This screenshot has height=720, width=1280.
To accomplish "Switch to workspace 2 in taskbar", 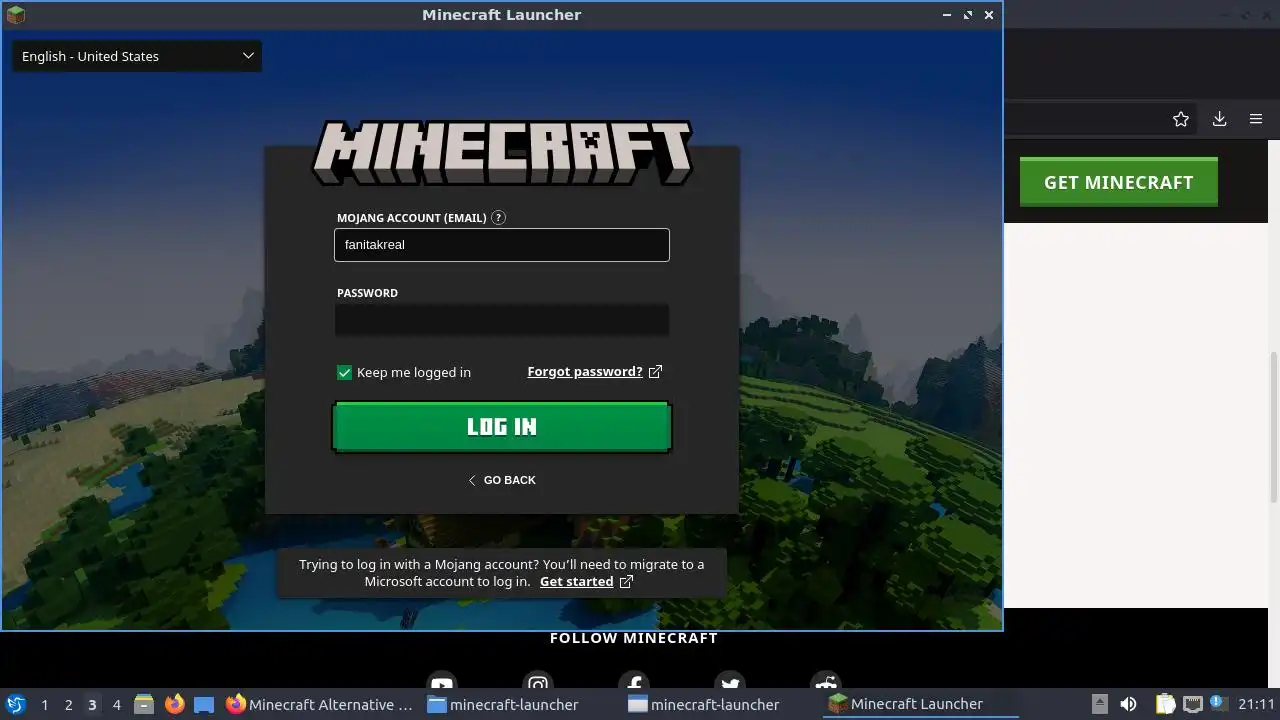I will click(x=68, y=704).
